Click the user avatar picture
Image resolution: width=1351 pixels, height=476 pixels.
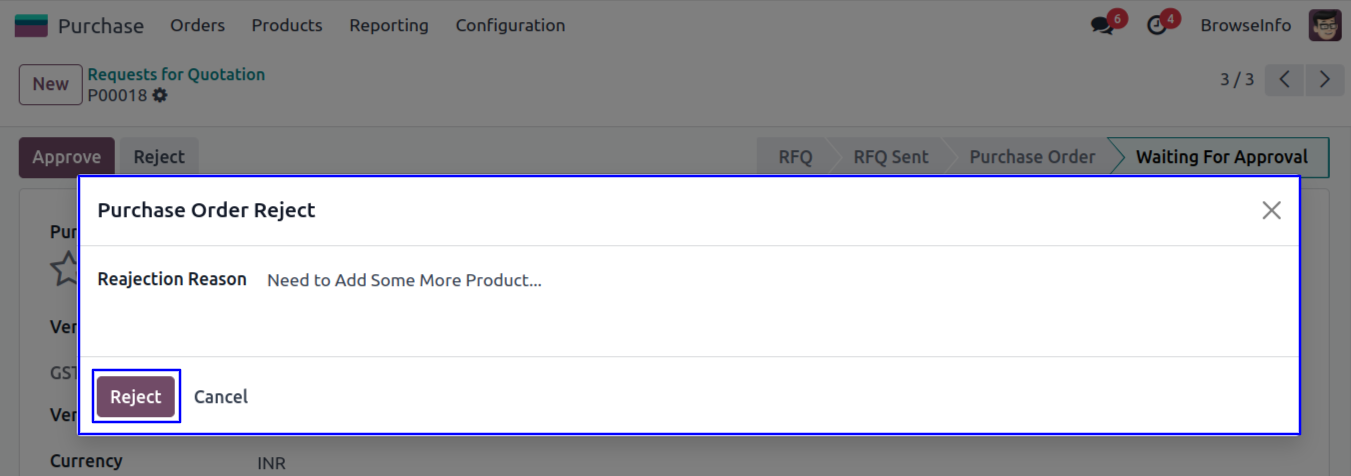coord(1325,26)
